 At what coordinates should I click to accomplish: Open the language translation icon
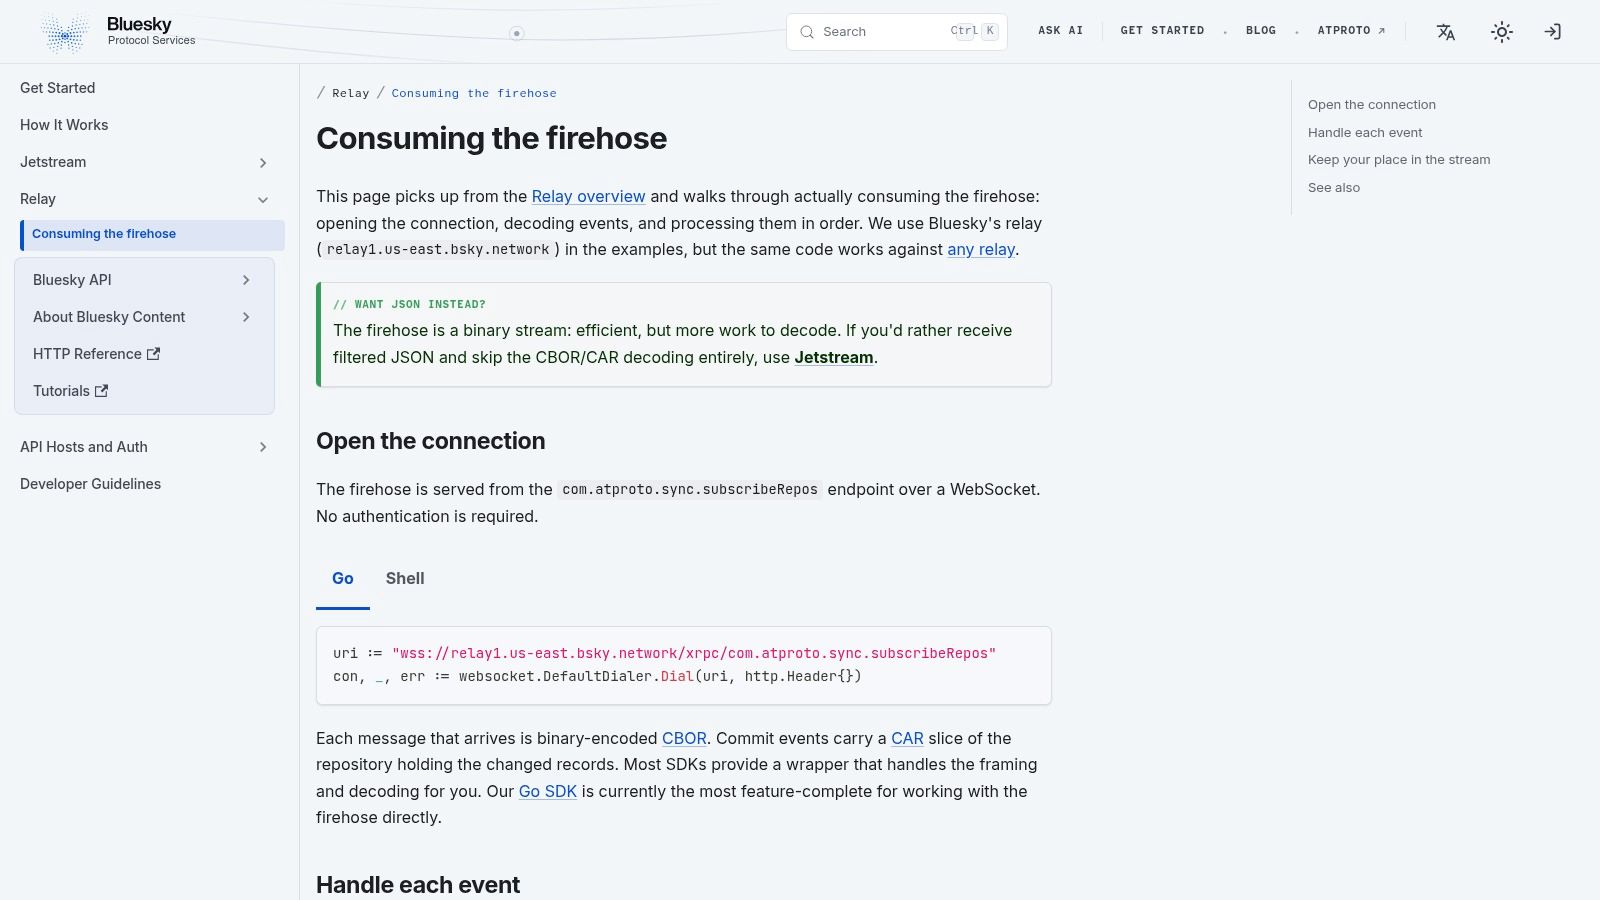(x=1446, y=32)
